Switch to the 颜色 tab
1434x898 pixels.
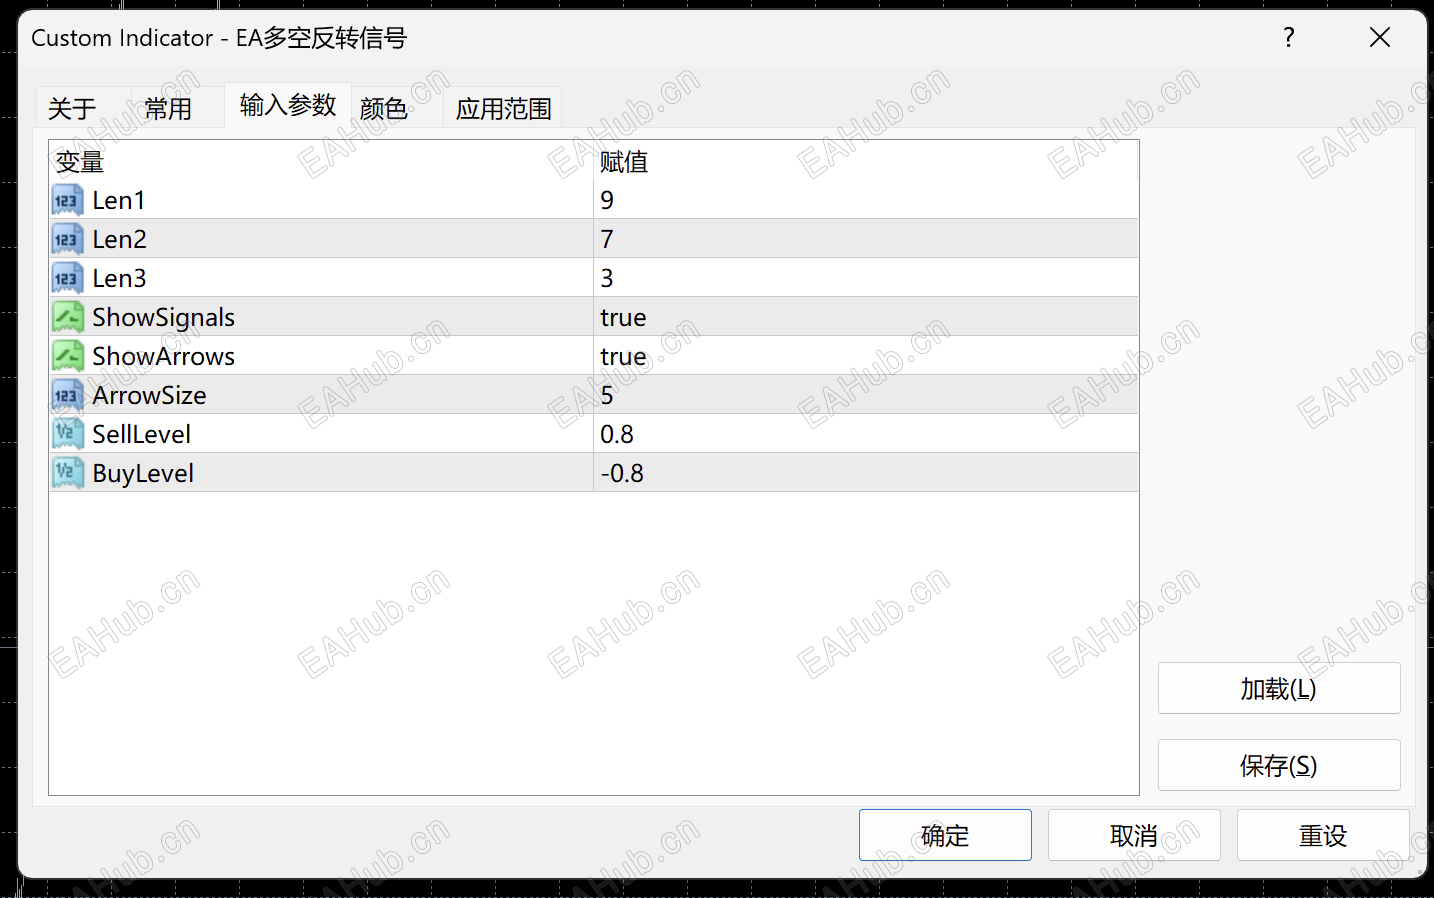point(384,108)
